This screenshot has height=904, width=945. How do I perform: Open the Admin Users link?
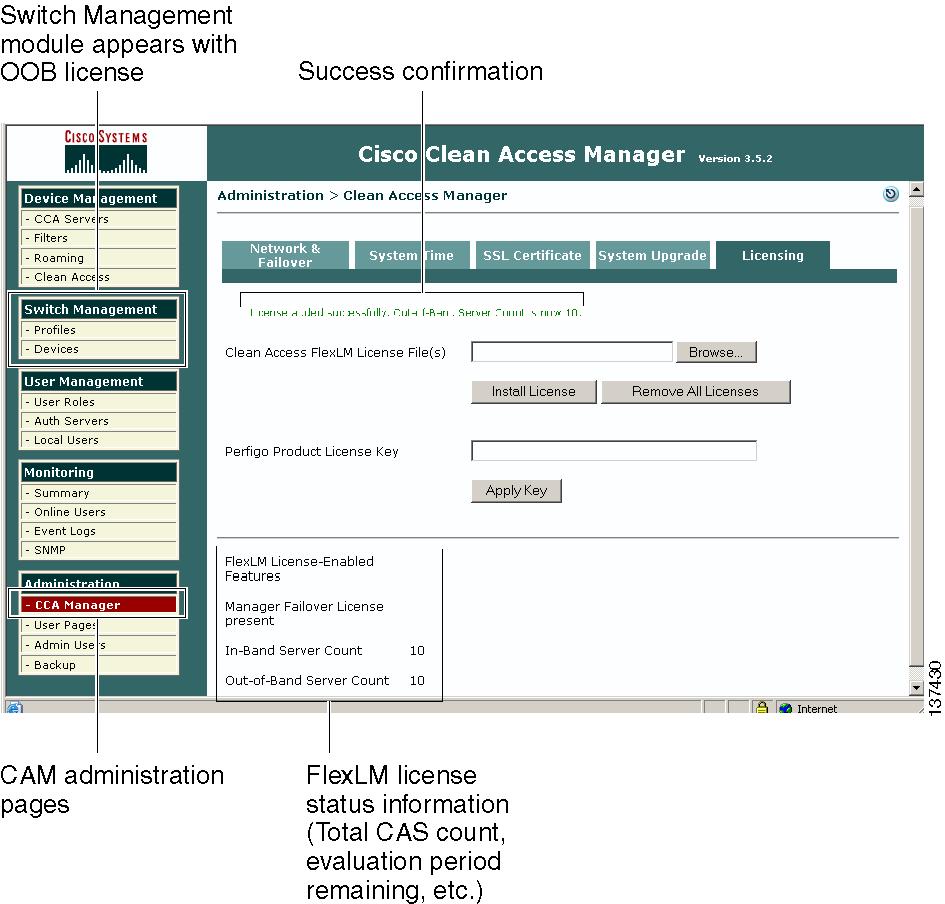click(99, 645)
